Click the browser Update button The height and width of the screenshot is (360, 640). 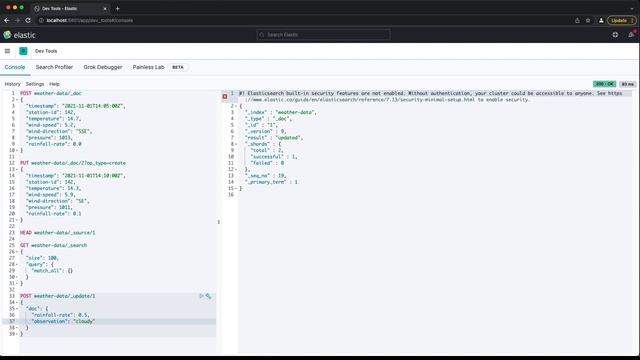coord(622,20)
